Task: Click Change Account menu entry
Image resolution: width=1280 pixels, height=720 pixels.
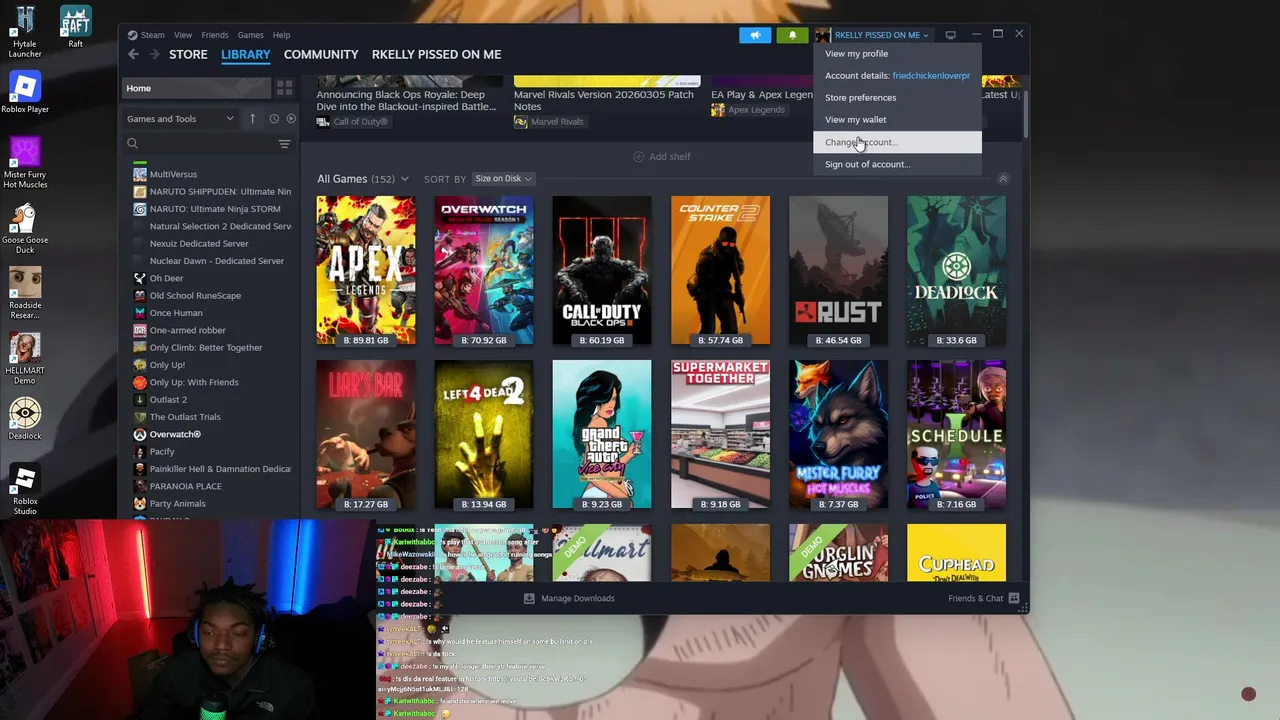Action: pyautogui.click(x=897, y=142)
